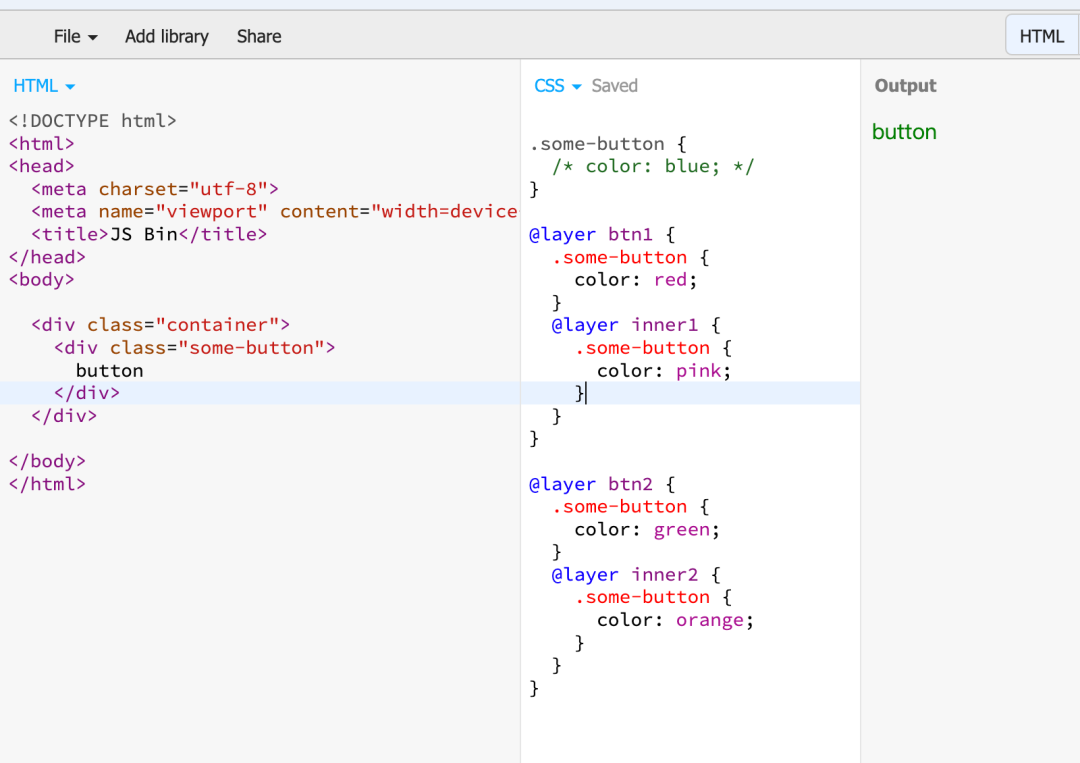The image size is (1080, 763).
Task: Click the '/* color: blue; */' comment
Action: tap(653, 166)
